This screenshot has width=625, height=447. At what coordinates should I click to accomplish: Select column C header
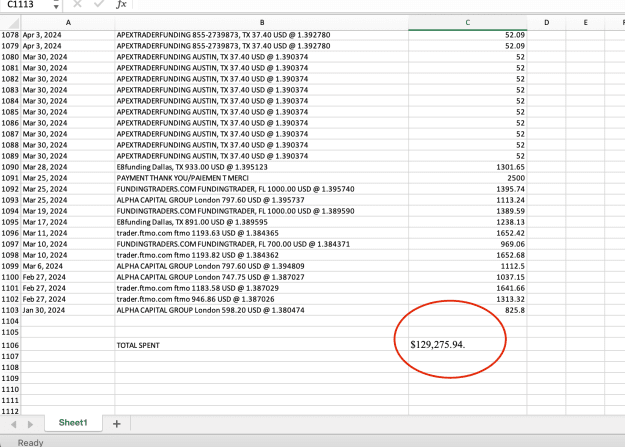pos(468,23)
